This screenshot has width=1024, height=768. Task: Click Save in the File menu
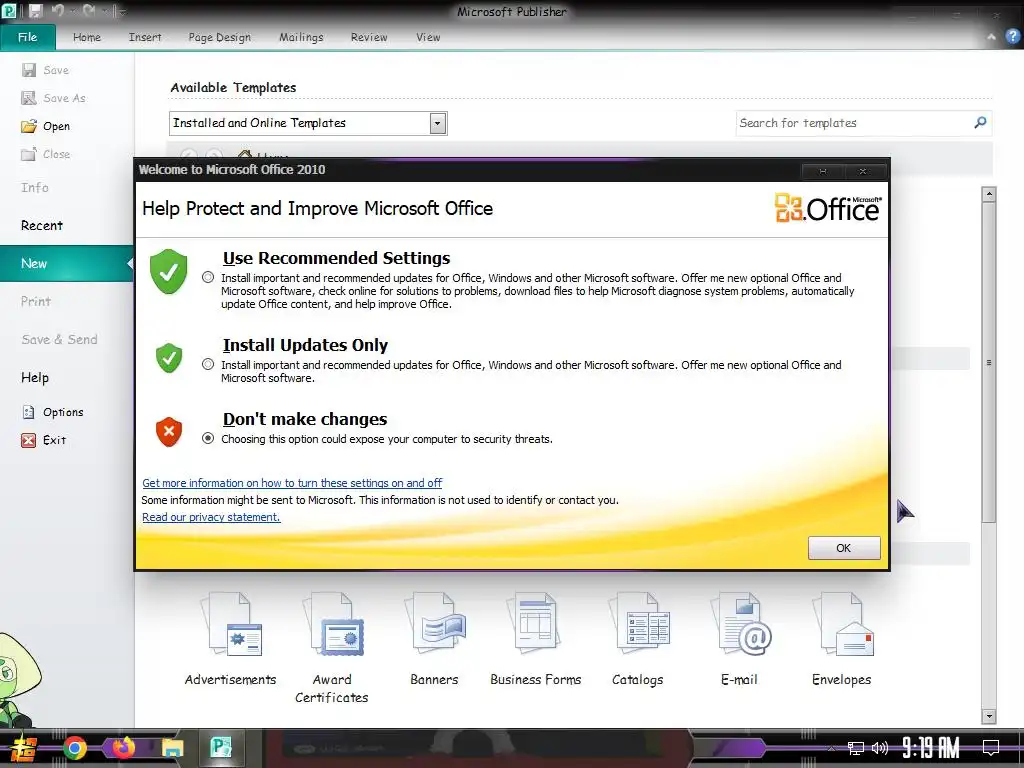tap(46, 70)
